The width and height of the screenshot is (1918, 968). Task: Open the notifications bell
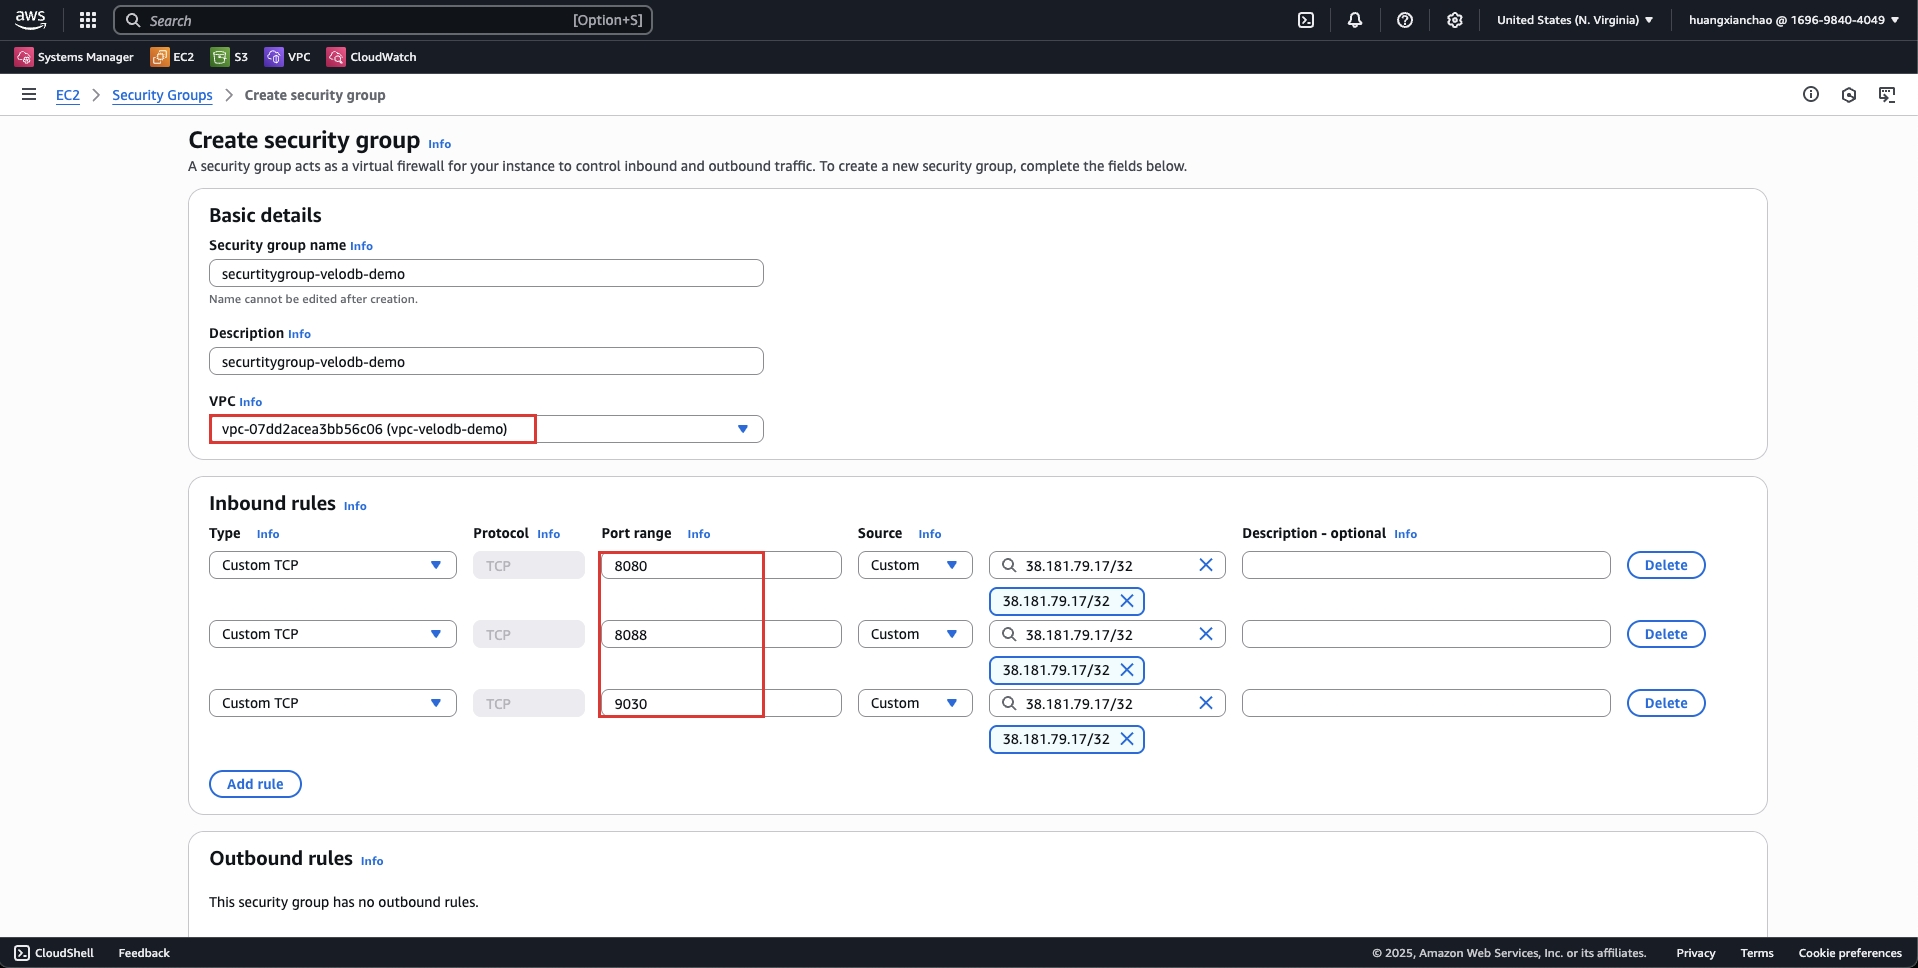click(x=1355, y=20)
